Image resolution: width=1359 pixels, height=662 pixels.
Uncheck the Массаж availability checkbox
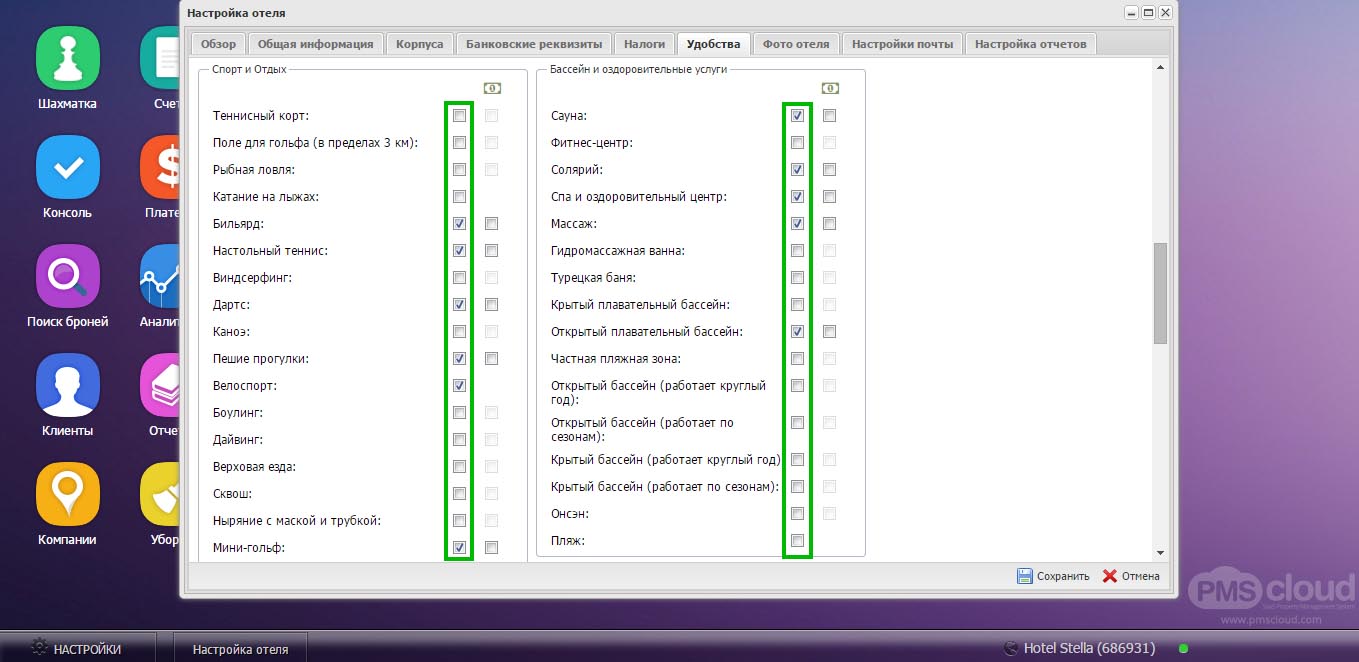click(x=797, y=224)
